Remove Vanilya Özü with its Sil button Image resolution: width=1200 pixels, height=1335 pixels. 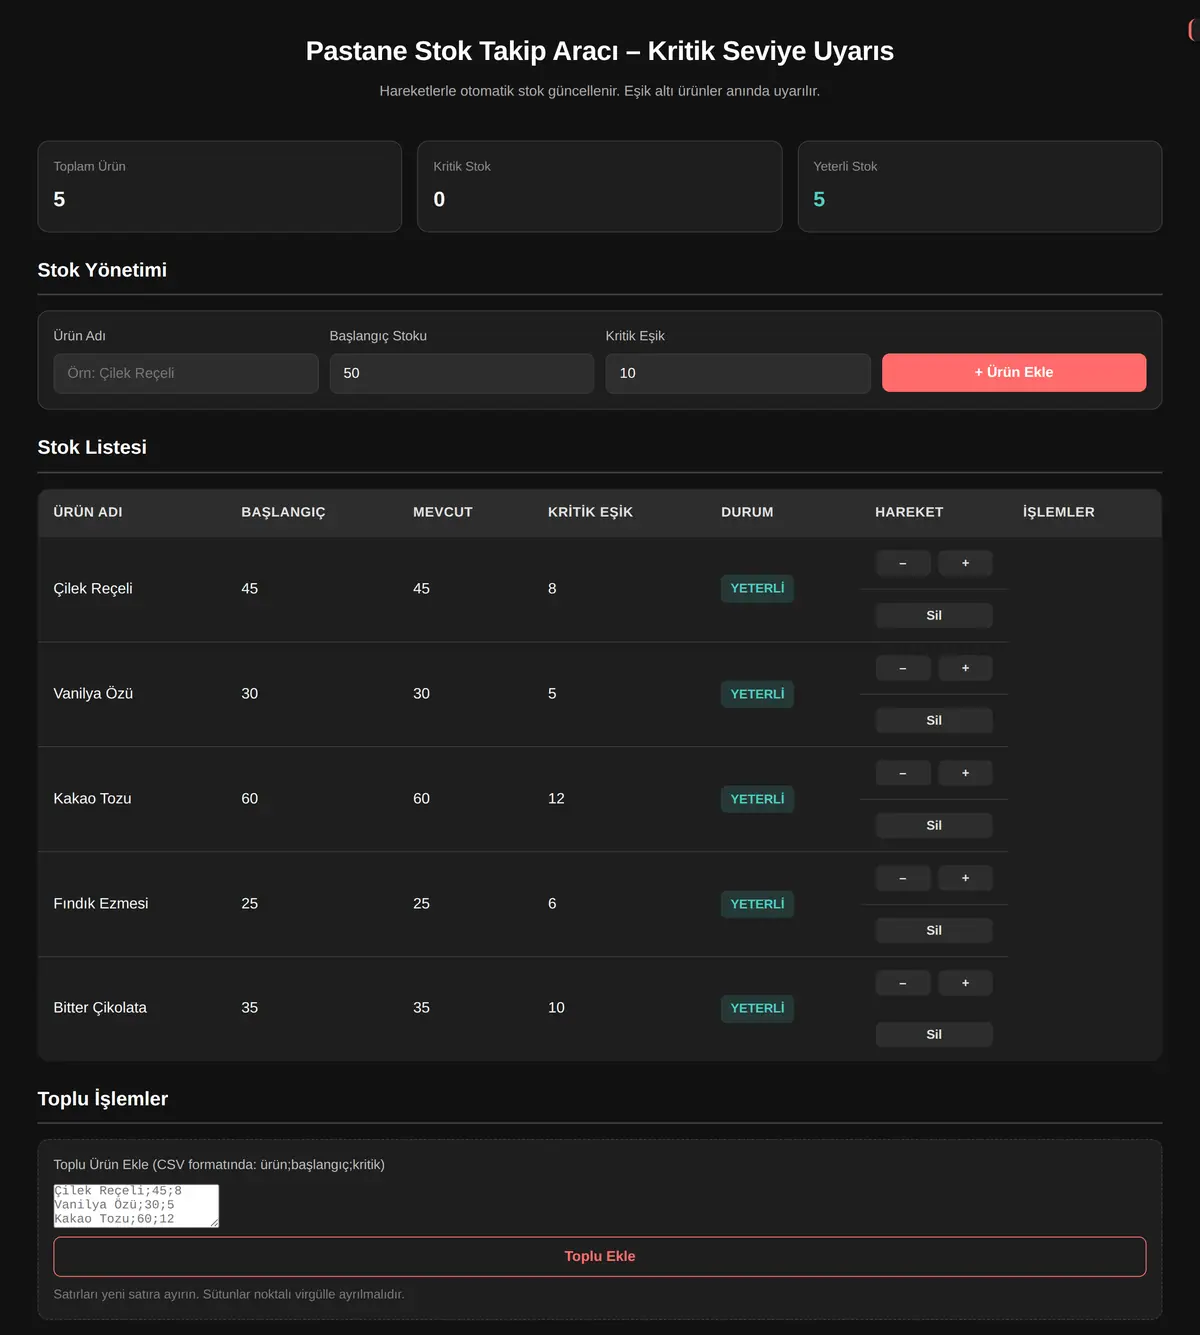934,720
